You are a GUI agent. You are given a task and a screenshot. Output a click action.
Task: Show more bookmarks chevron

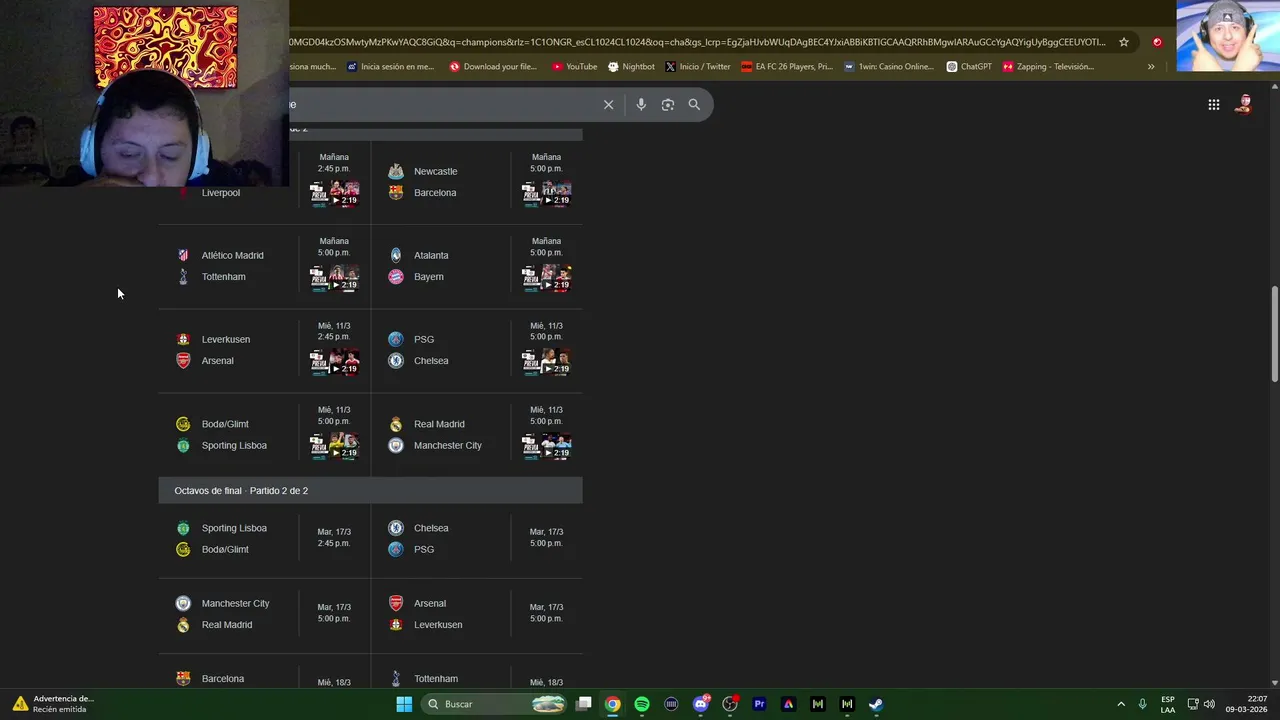click(1151, 67)
